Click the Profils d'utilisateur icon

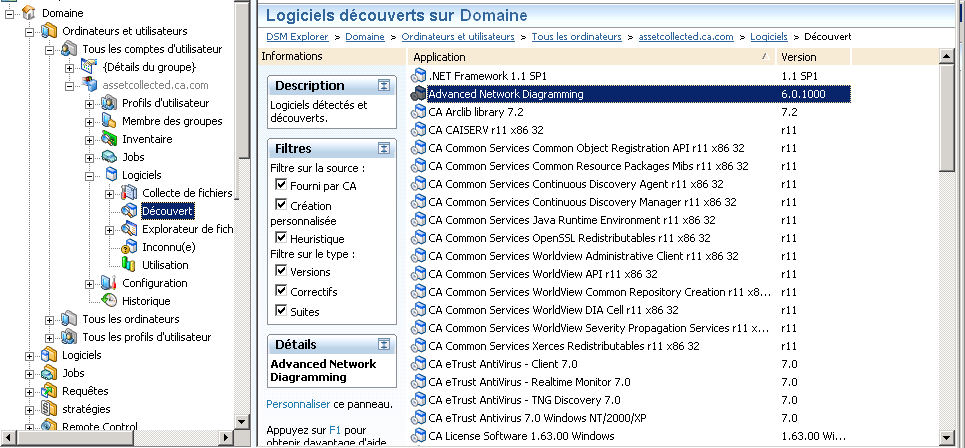[109, 103]
